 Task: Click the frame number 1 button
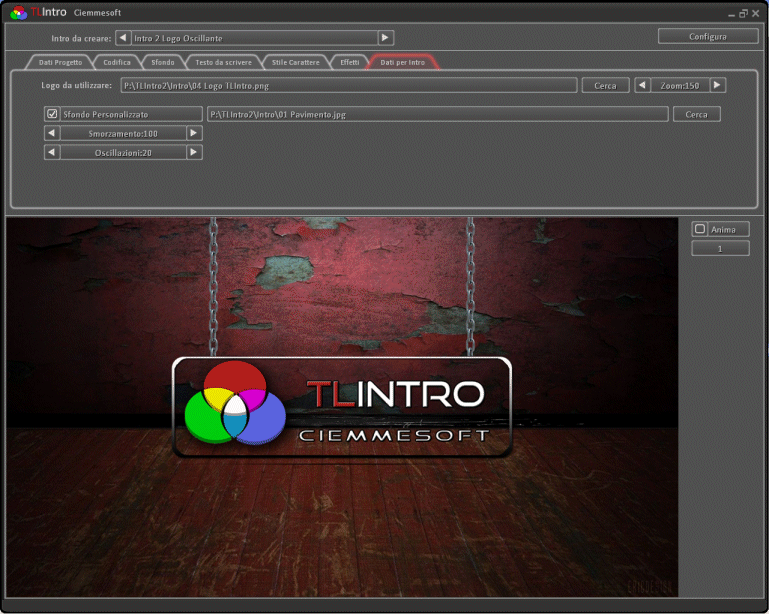point(720,248)
